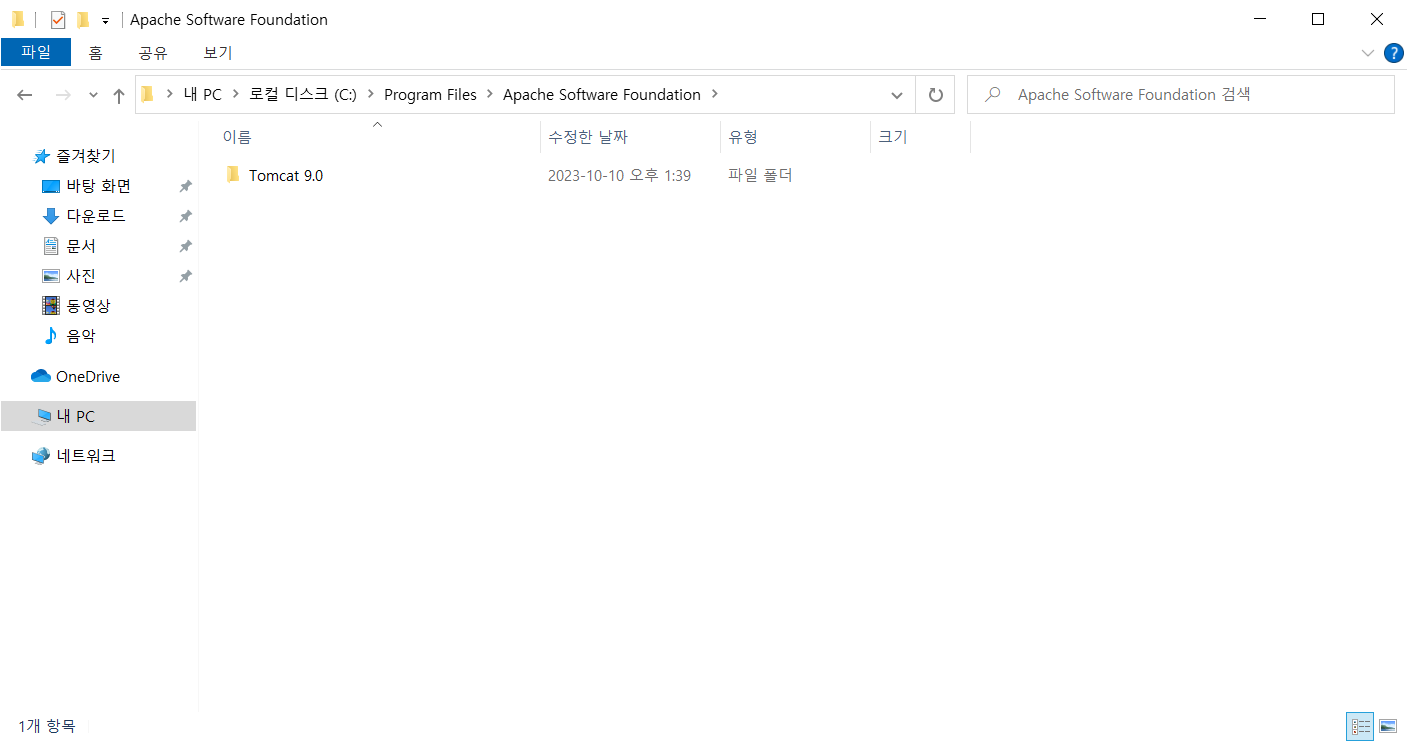Viewport: 1408px width, 742px height.
Task: Open 동영상 in navigation pane
Action: (x=88, y=306)
